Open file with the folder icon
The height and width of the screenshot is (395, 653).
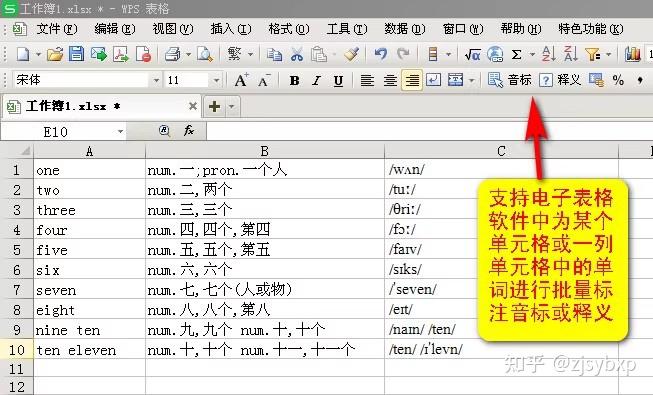tap(55, 54)
